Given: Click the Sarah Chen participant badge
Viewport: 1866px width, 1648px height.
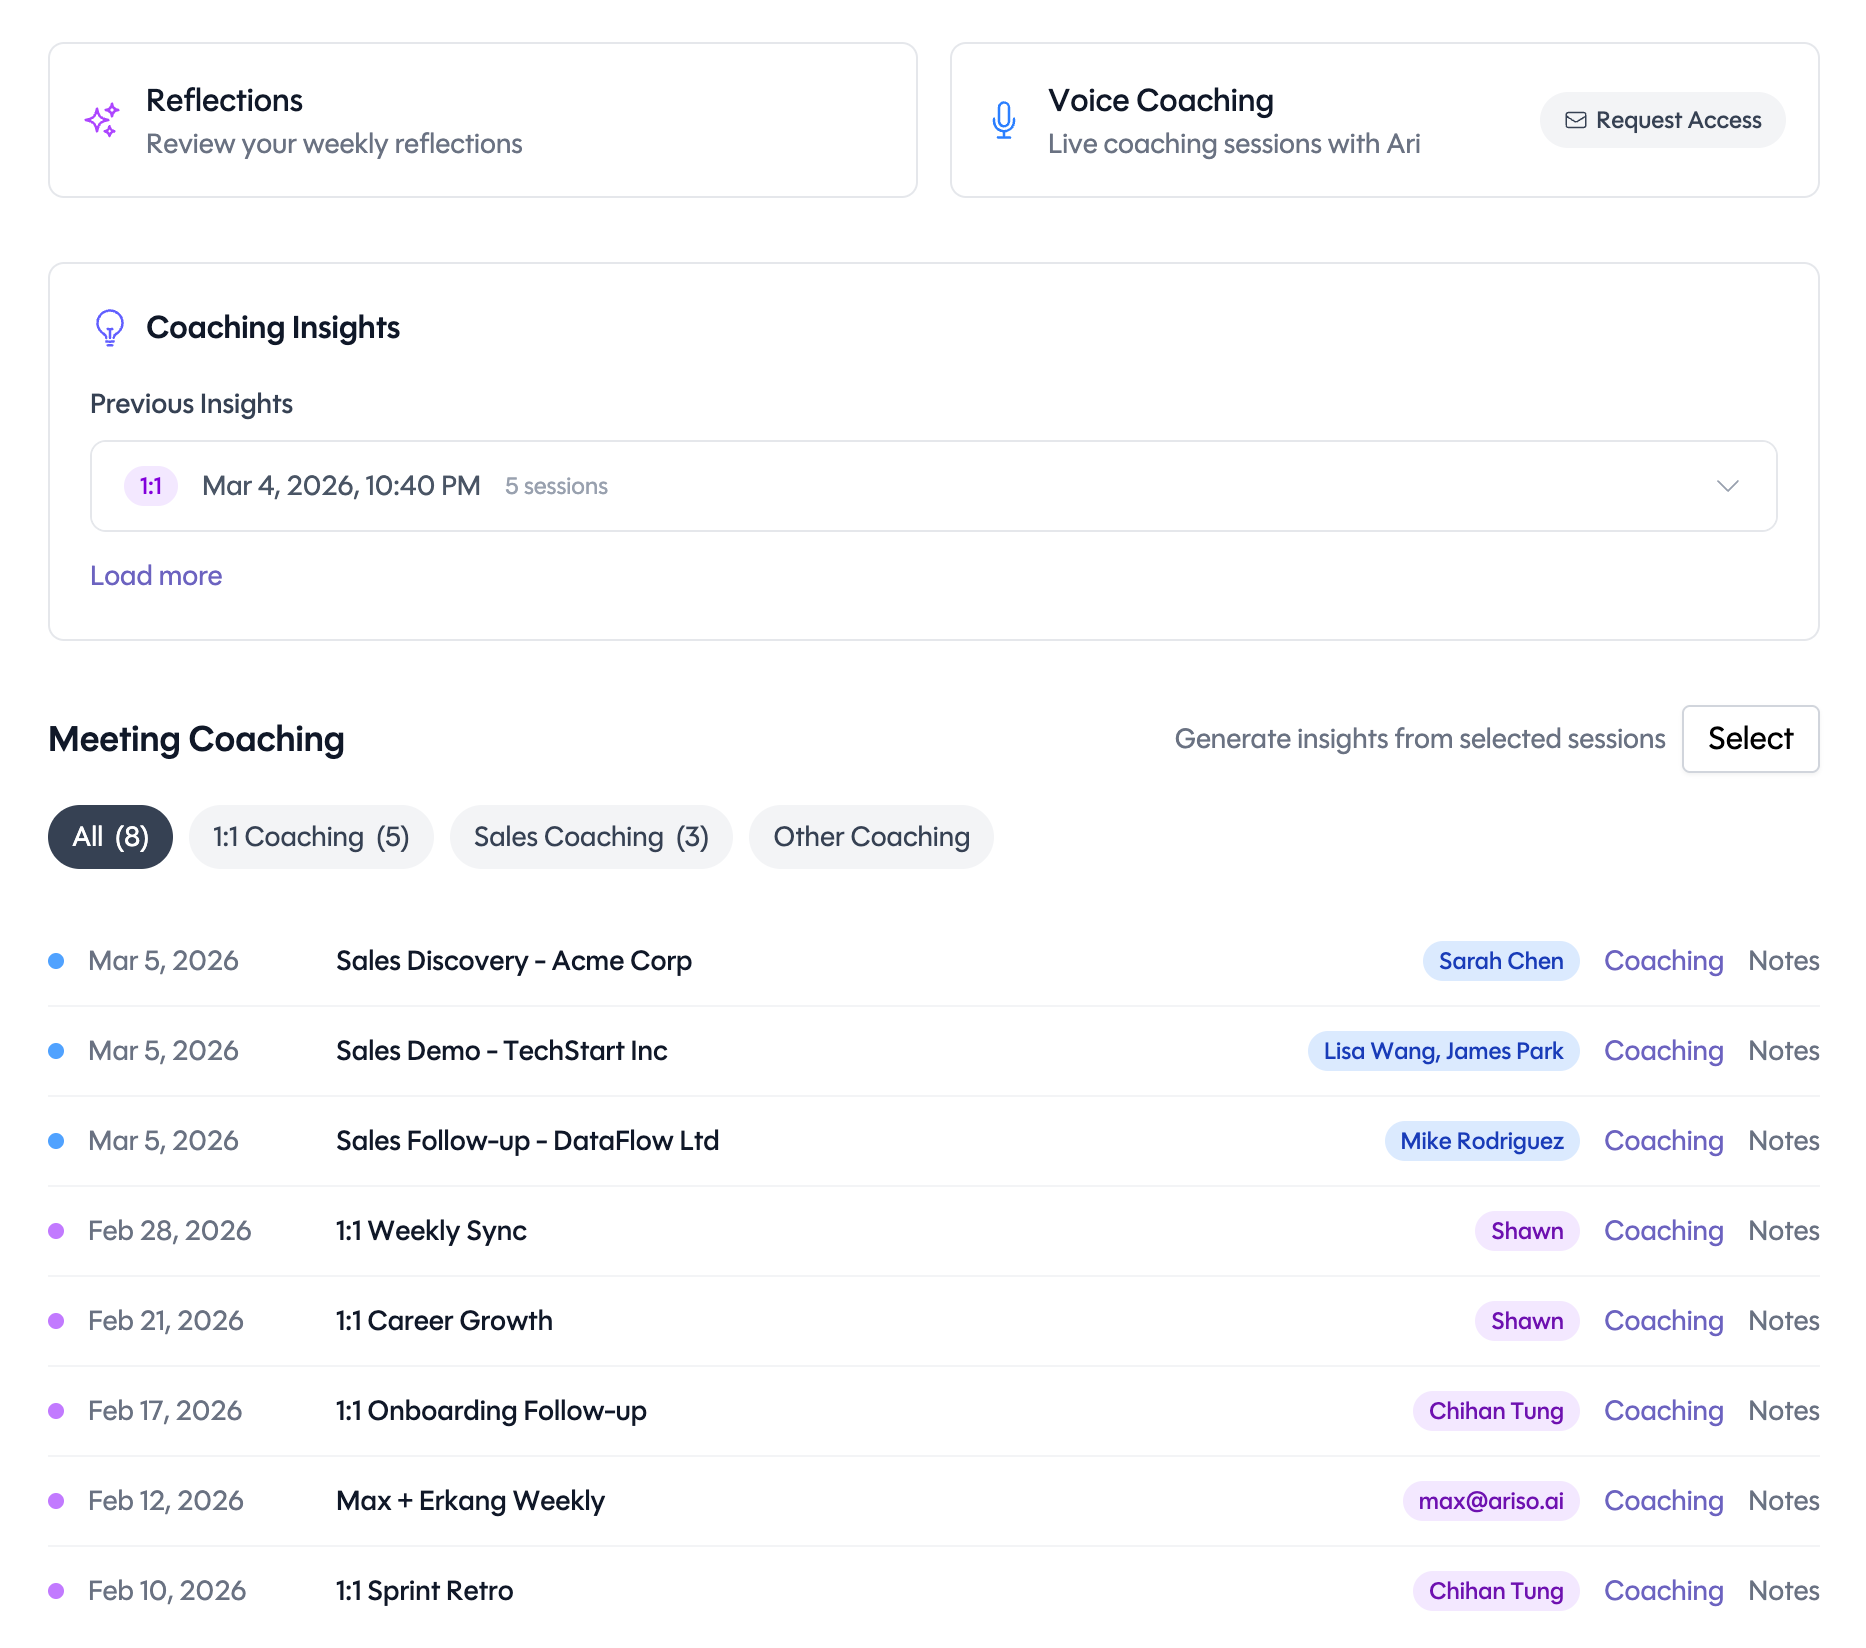Looking at the screenshot, I should point(1501,960).
